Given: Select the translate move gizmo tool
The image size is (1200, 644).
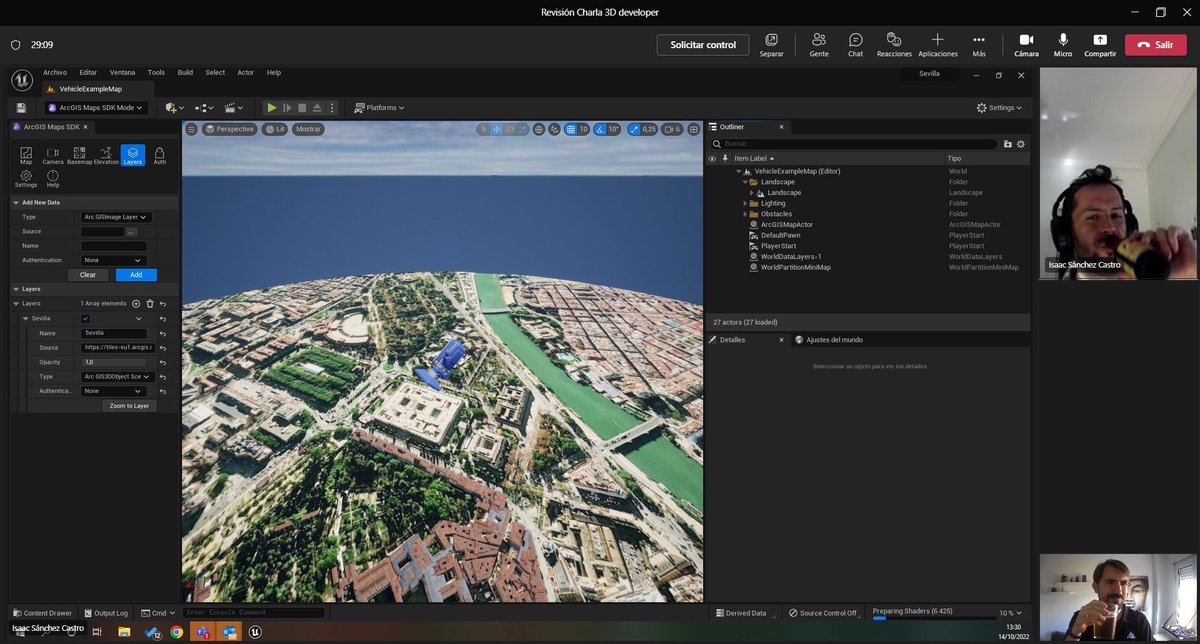Looking at the screenshot, I should [496, 129].
